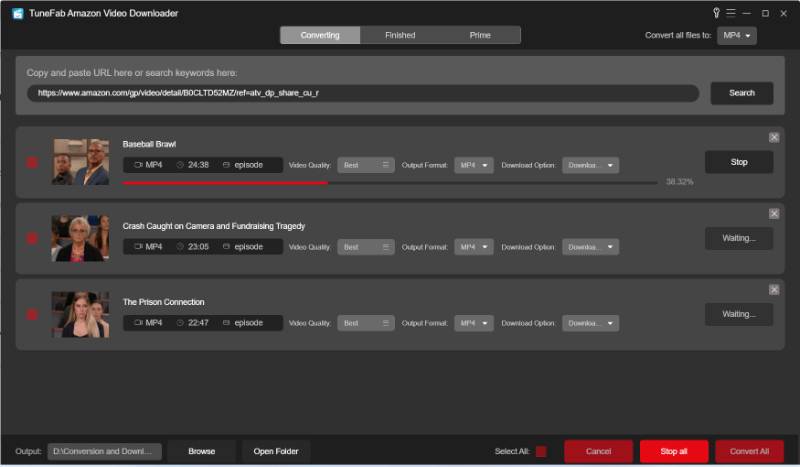Toggle the Crash Caught on Camera checkbox
The height and width of the screenshot is (467, 800).
(32, 238)
